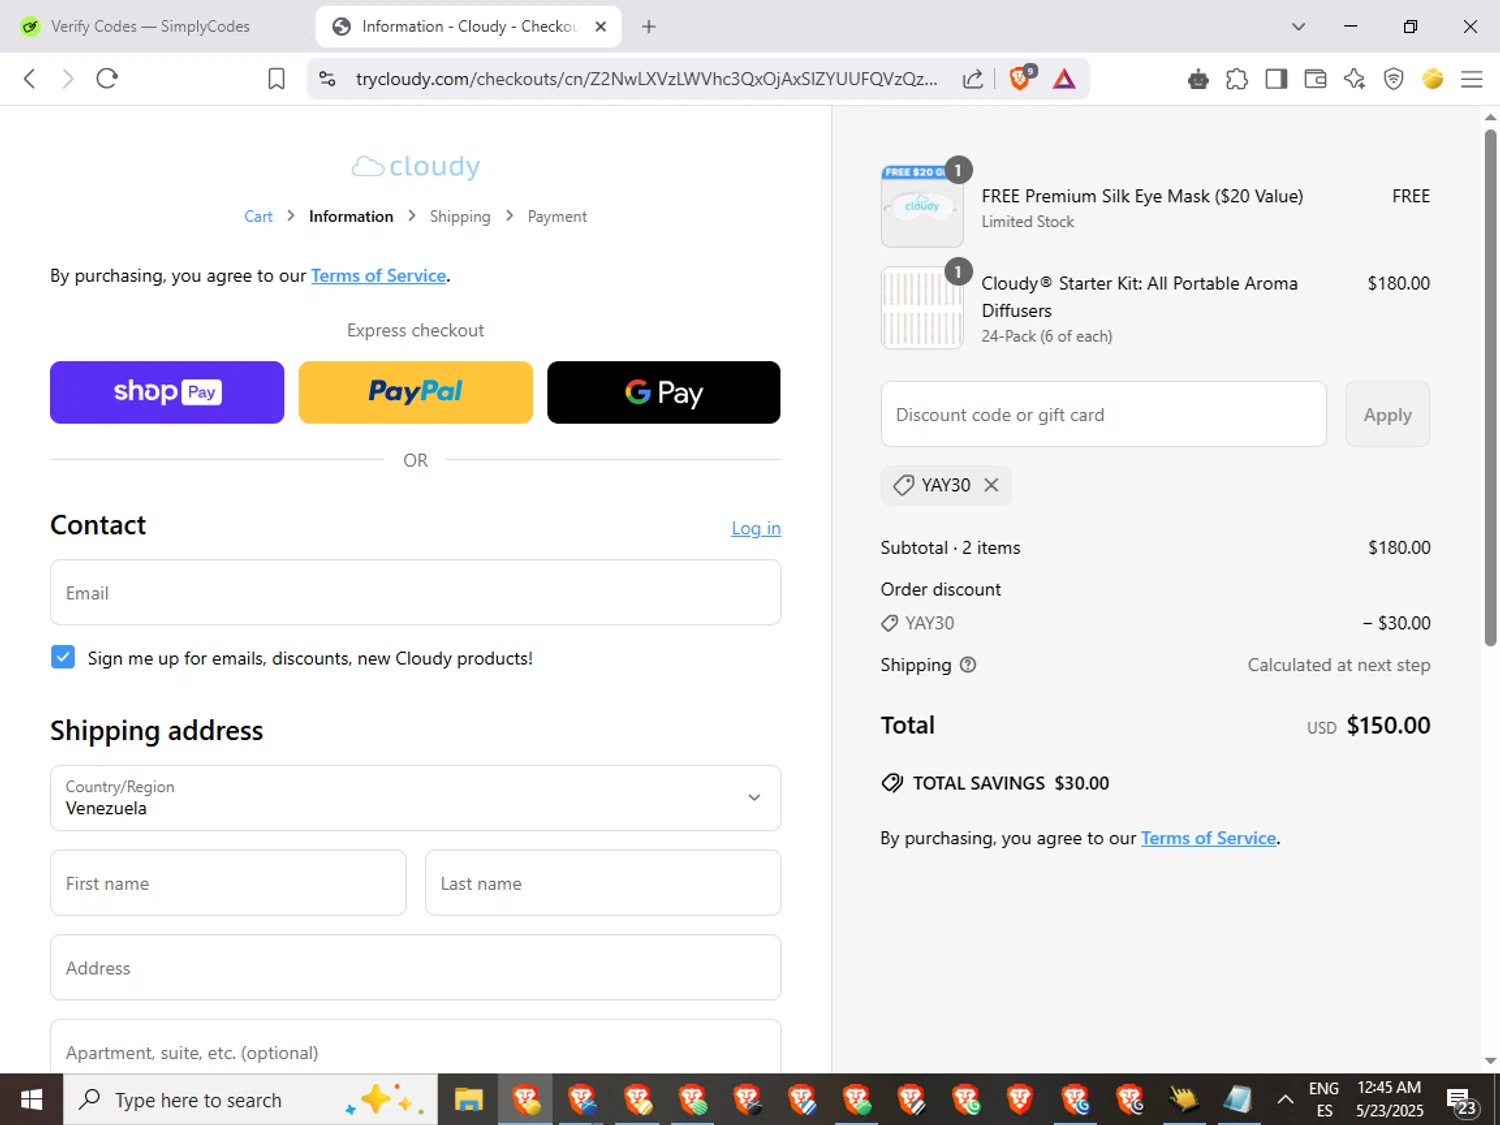Click the share page icon
This screenshot has height=1125, width=1500.
tap(973, 79)
